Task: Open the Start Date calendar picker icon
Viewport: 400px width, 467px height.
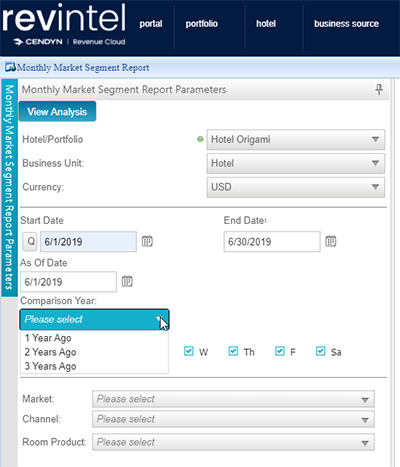Action: click(147, 241)
